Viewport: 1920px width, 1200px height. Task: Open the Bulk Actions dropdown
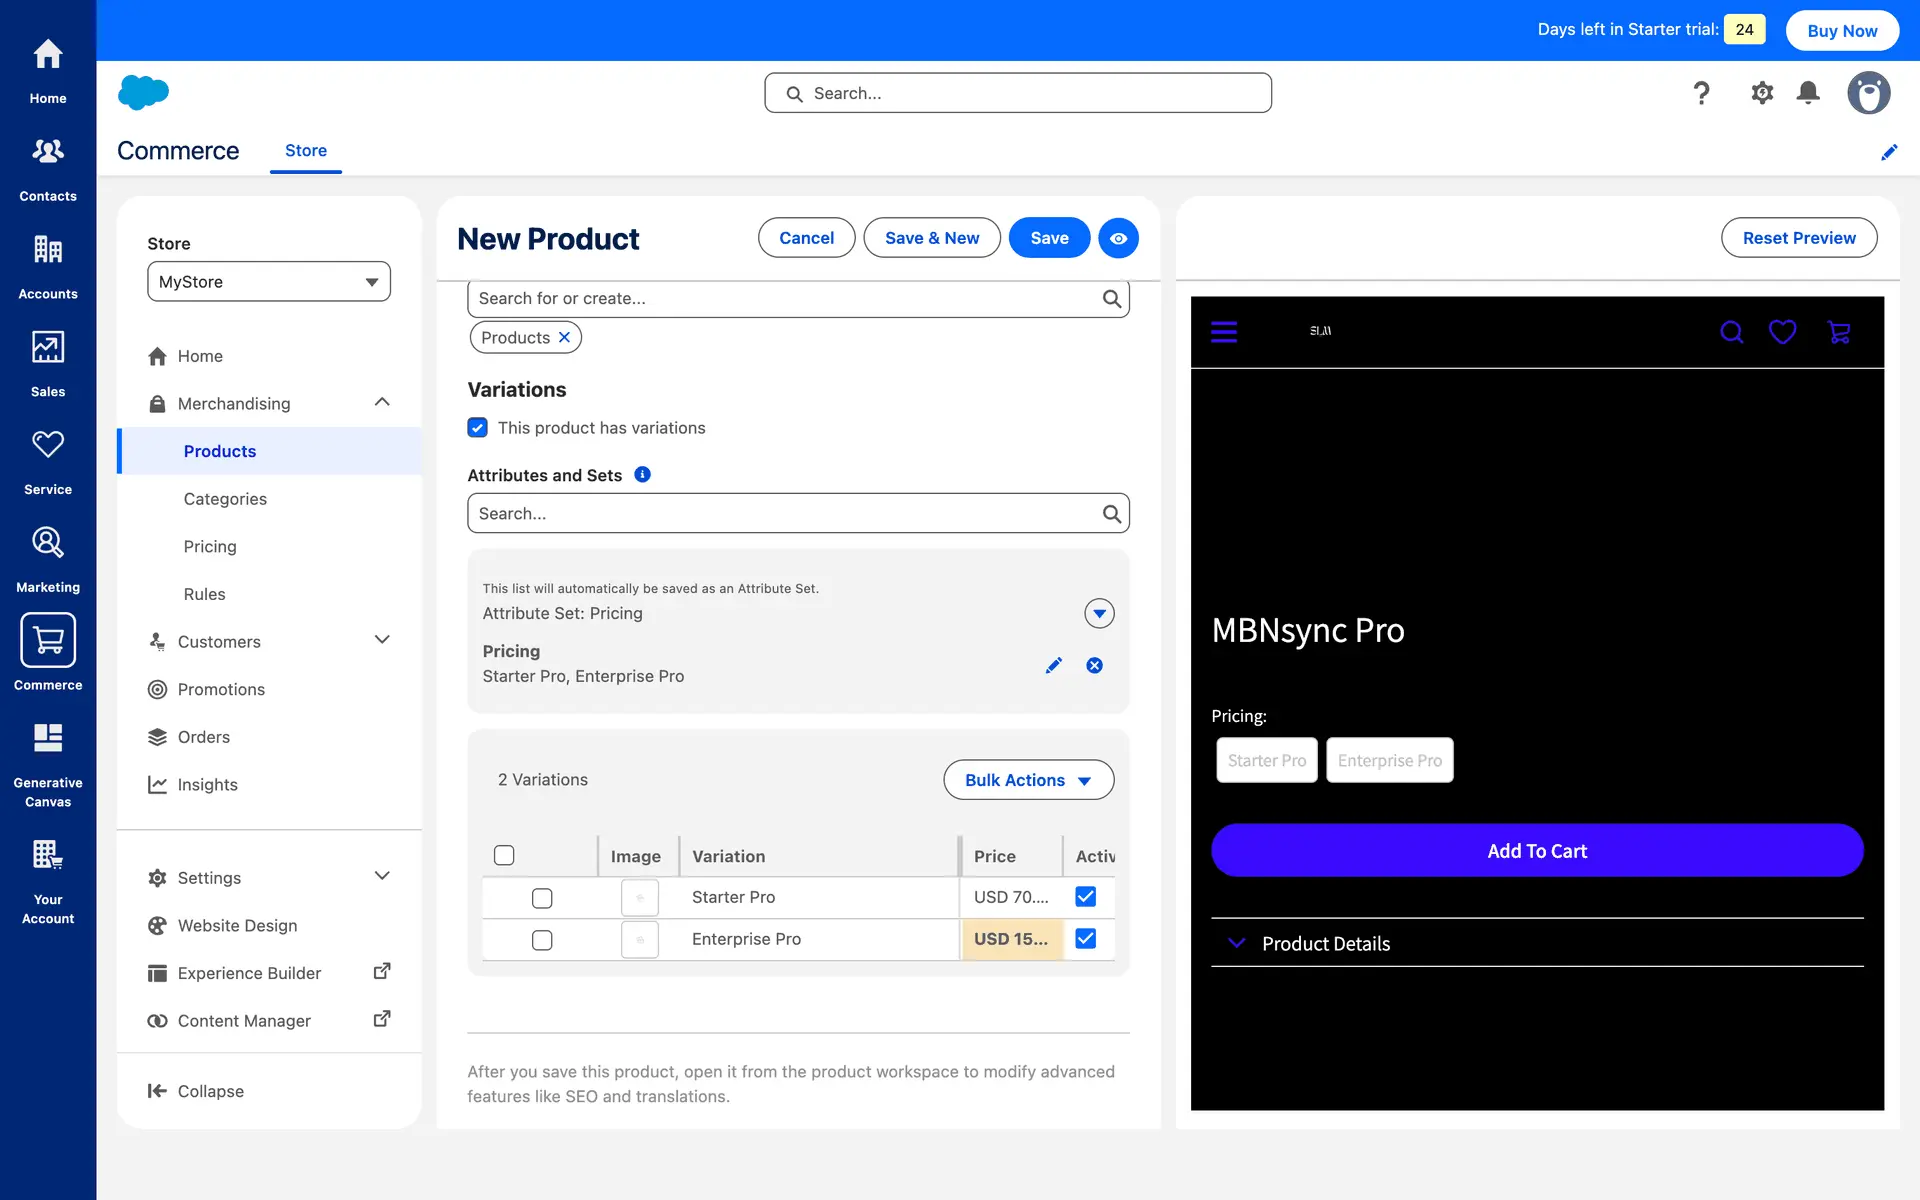(1028, 780)
